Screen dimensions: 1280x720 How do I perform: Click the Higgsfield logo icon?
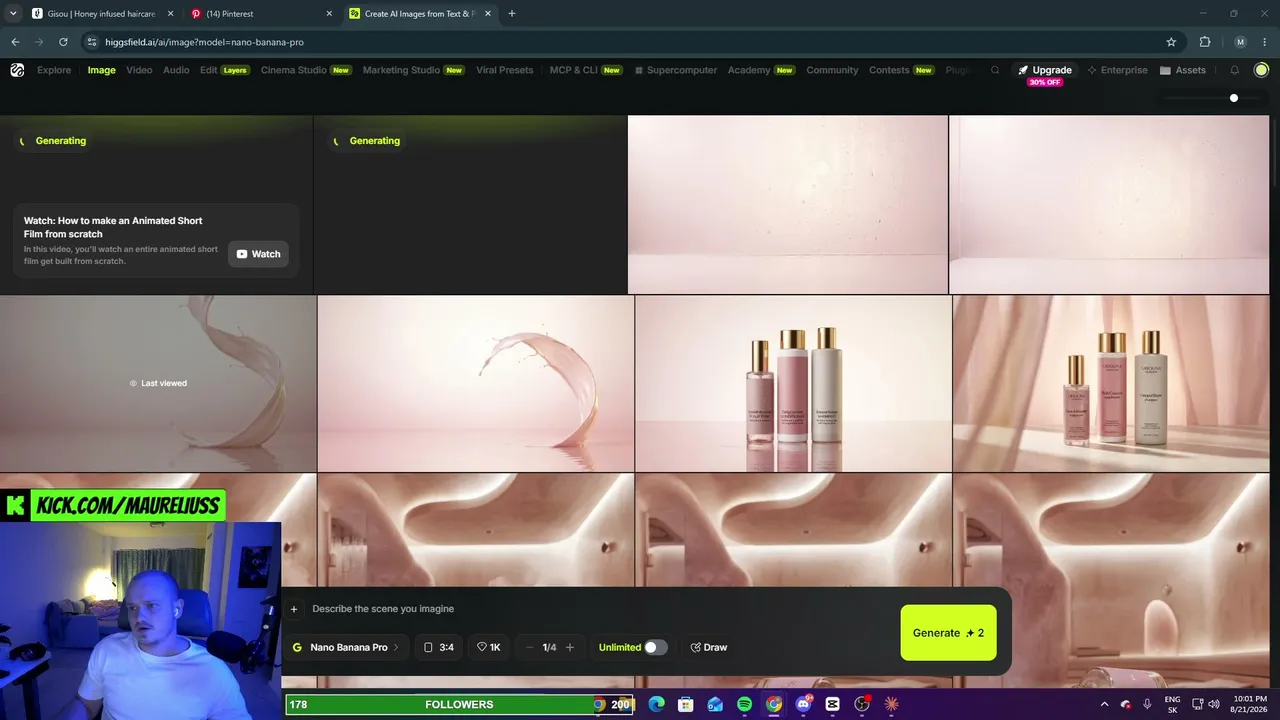coord(17,70)
